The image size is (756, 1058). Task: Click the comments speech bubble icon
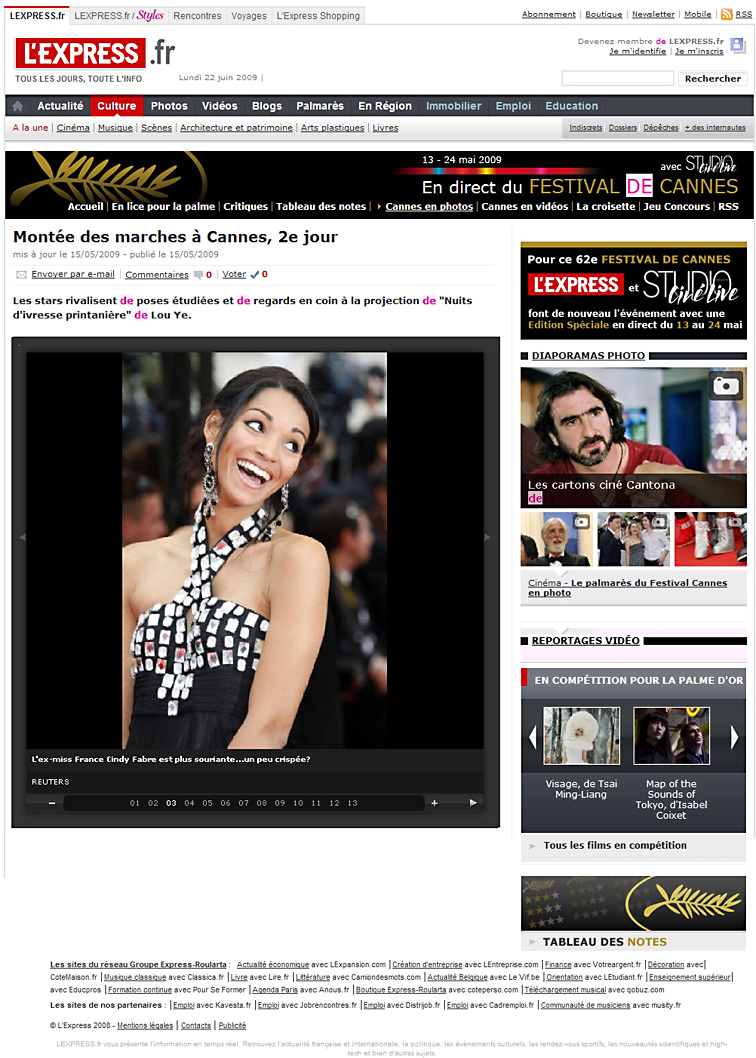pos(198,275)
